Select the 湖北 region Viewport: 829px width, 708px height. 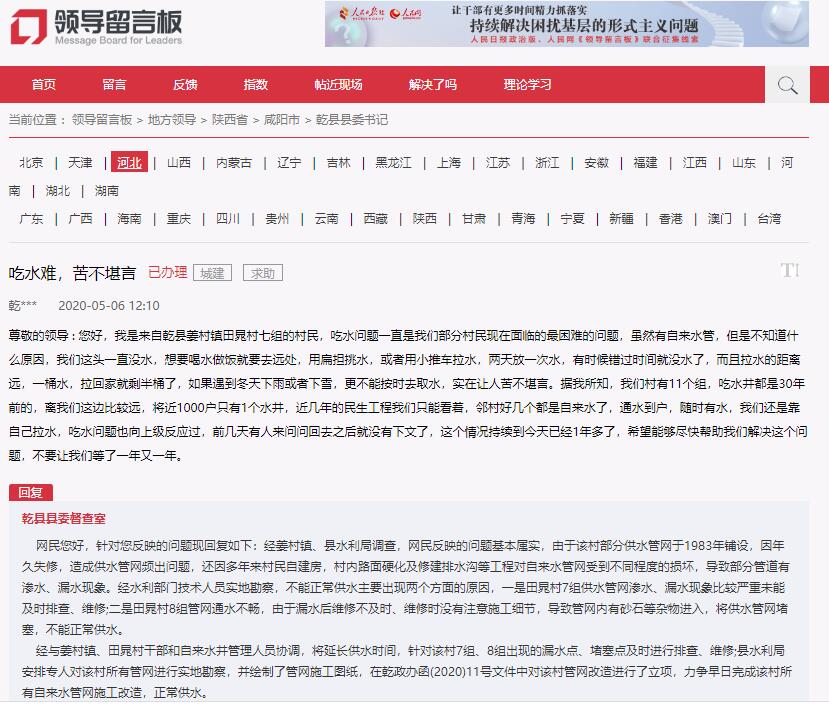[58, 190]
